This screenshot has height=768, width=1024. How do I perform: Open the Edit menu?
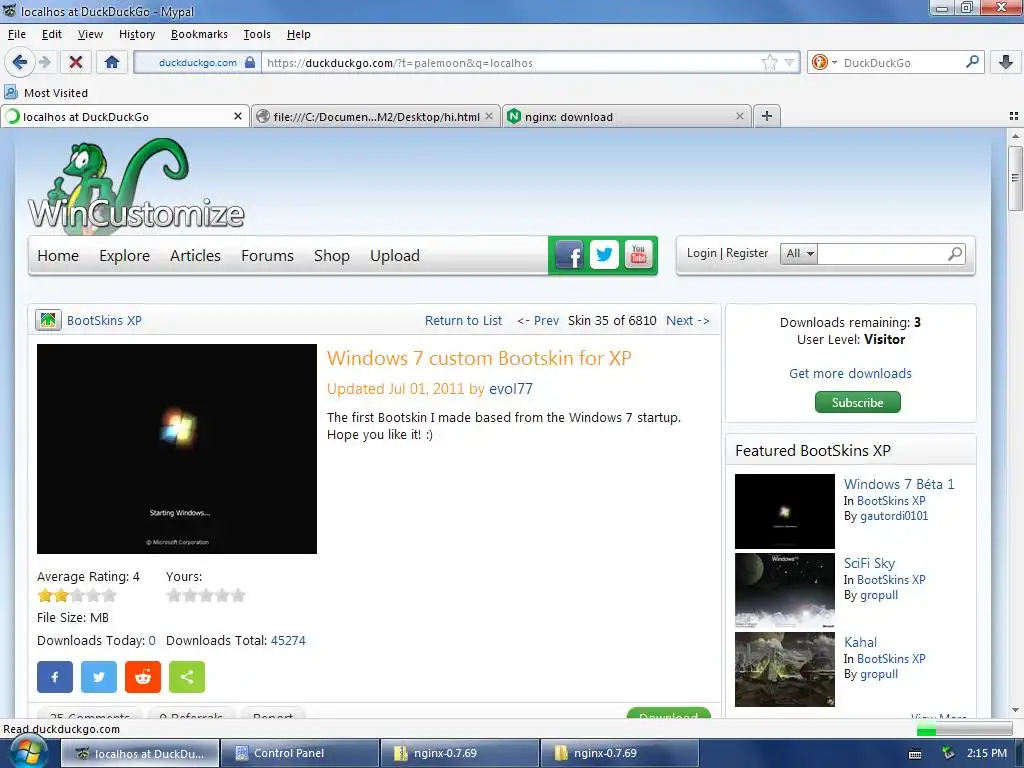pyautogui.click(x=52, y=34)
